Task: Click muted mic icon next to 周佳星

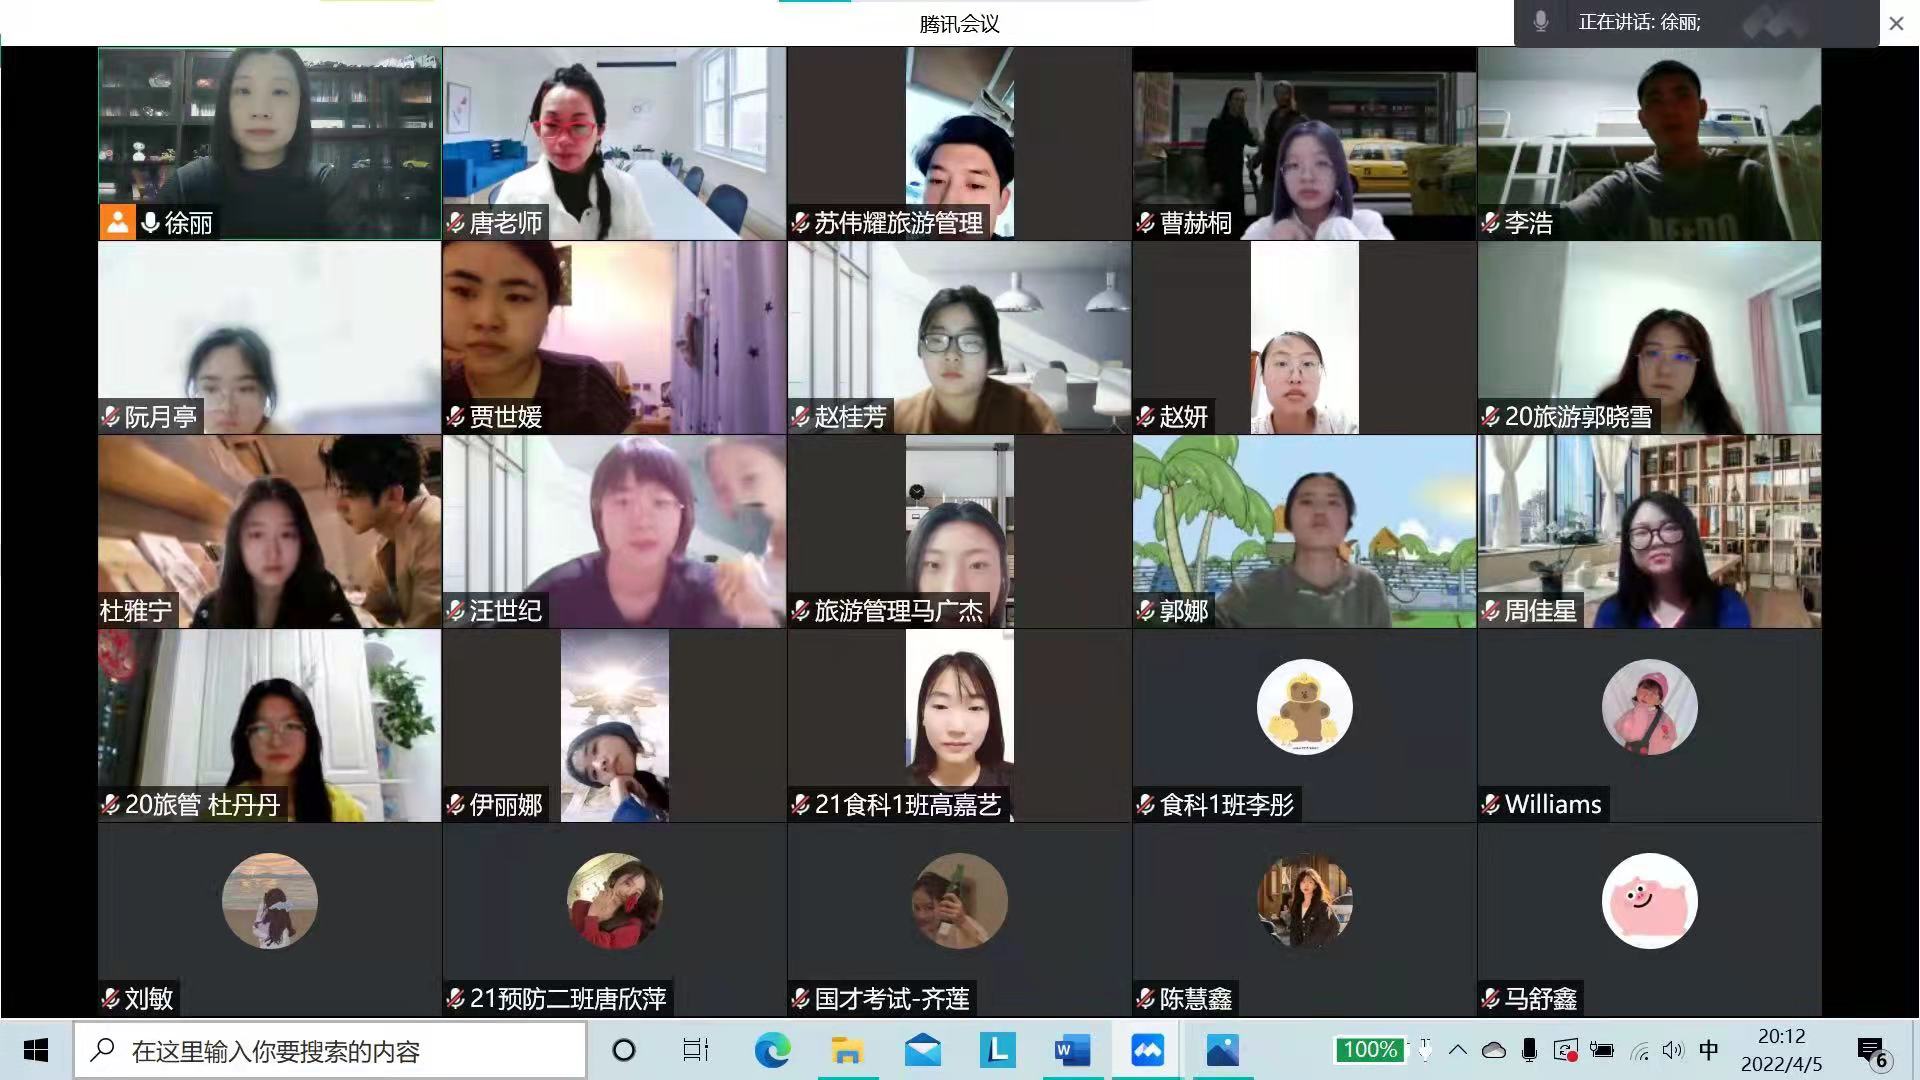Action: pyautogui.click(x=1491, y=610)
